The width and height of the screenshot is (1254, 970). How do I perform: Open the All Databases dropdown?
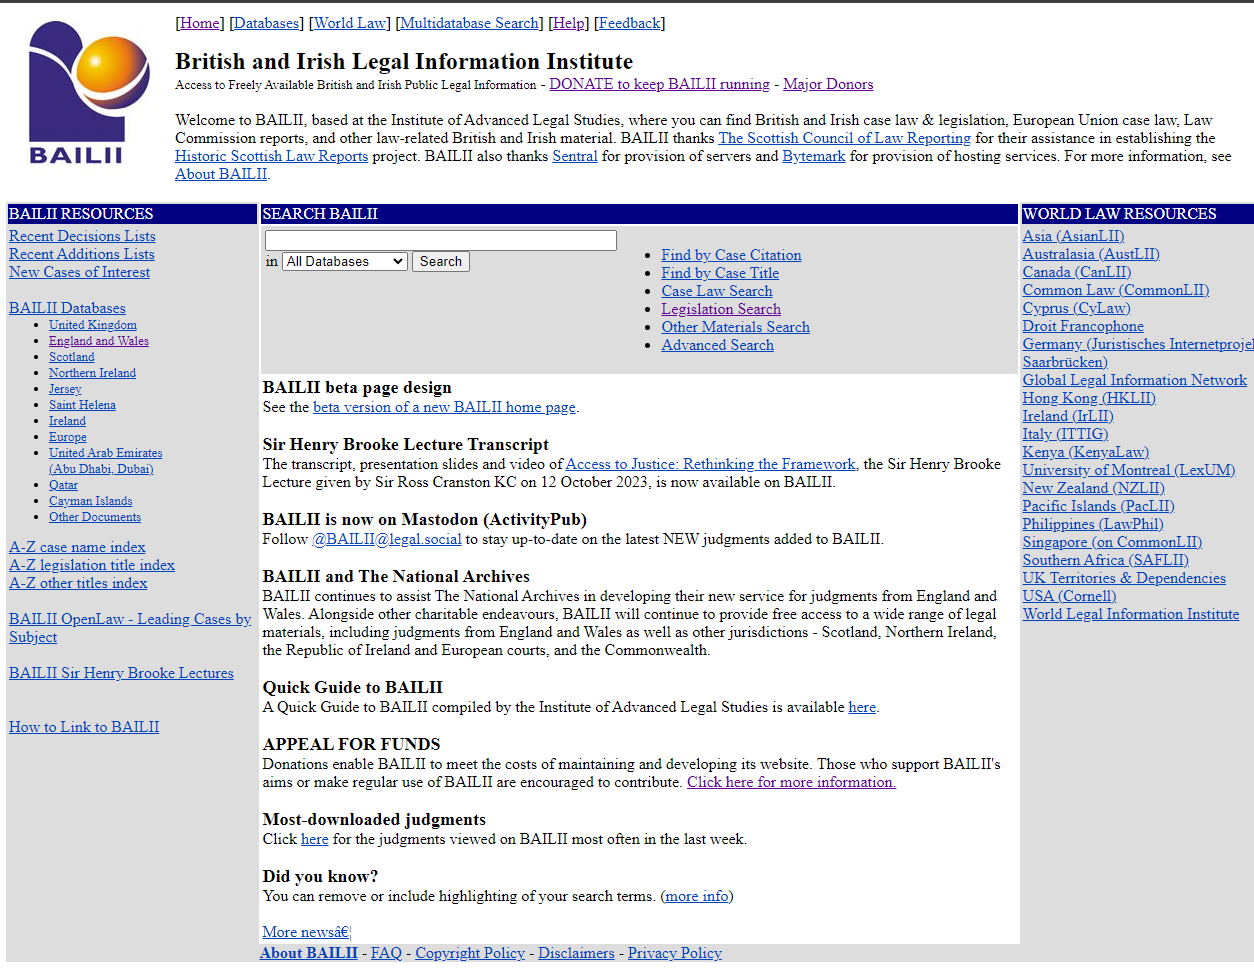click(x=345, y=262)
